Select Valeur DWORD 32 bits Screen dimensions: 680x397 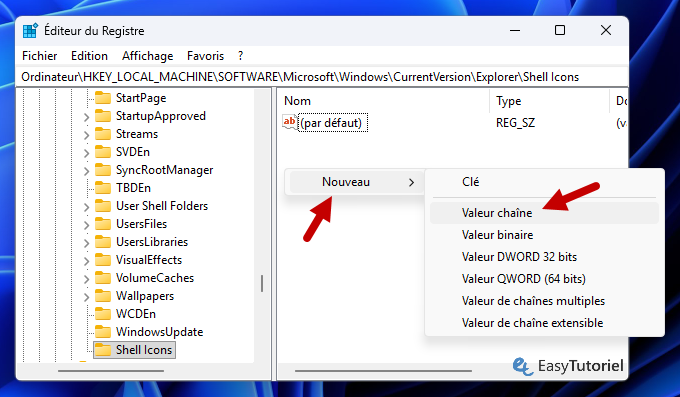click(544, 257)
